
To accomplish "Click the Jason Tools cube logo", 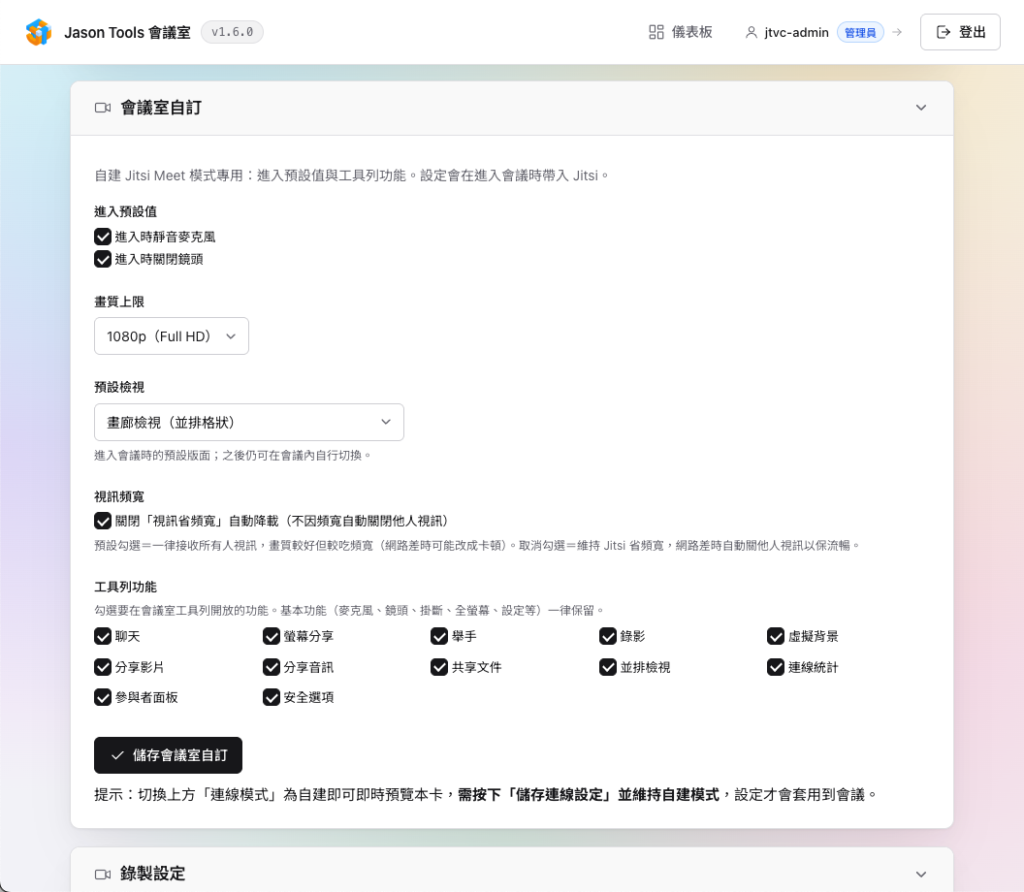I will pos(39,32).
